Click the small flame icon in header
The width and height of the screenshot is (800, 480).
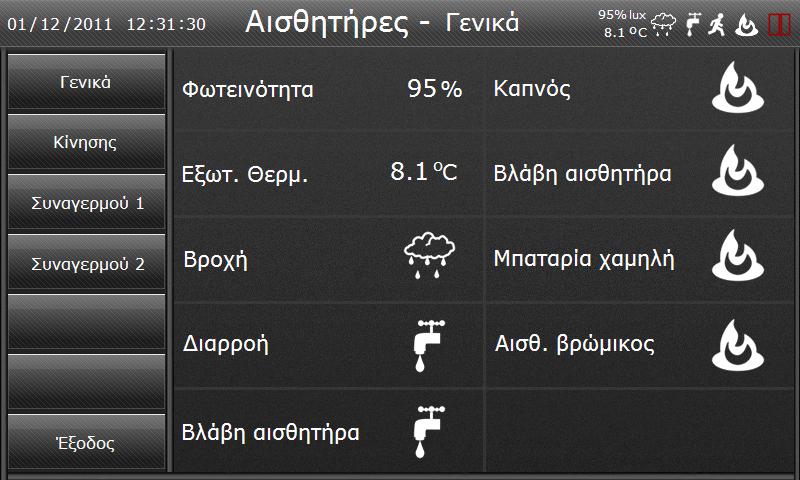pyautogui.click(x=746, y=24)
